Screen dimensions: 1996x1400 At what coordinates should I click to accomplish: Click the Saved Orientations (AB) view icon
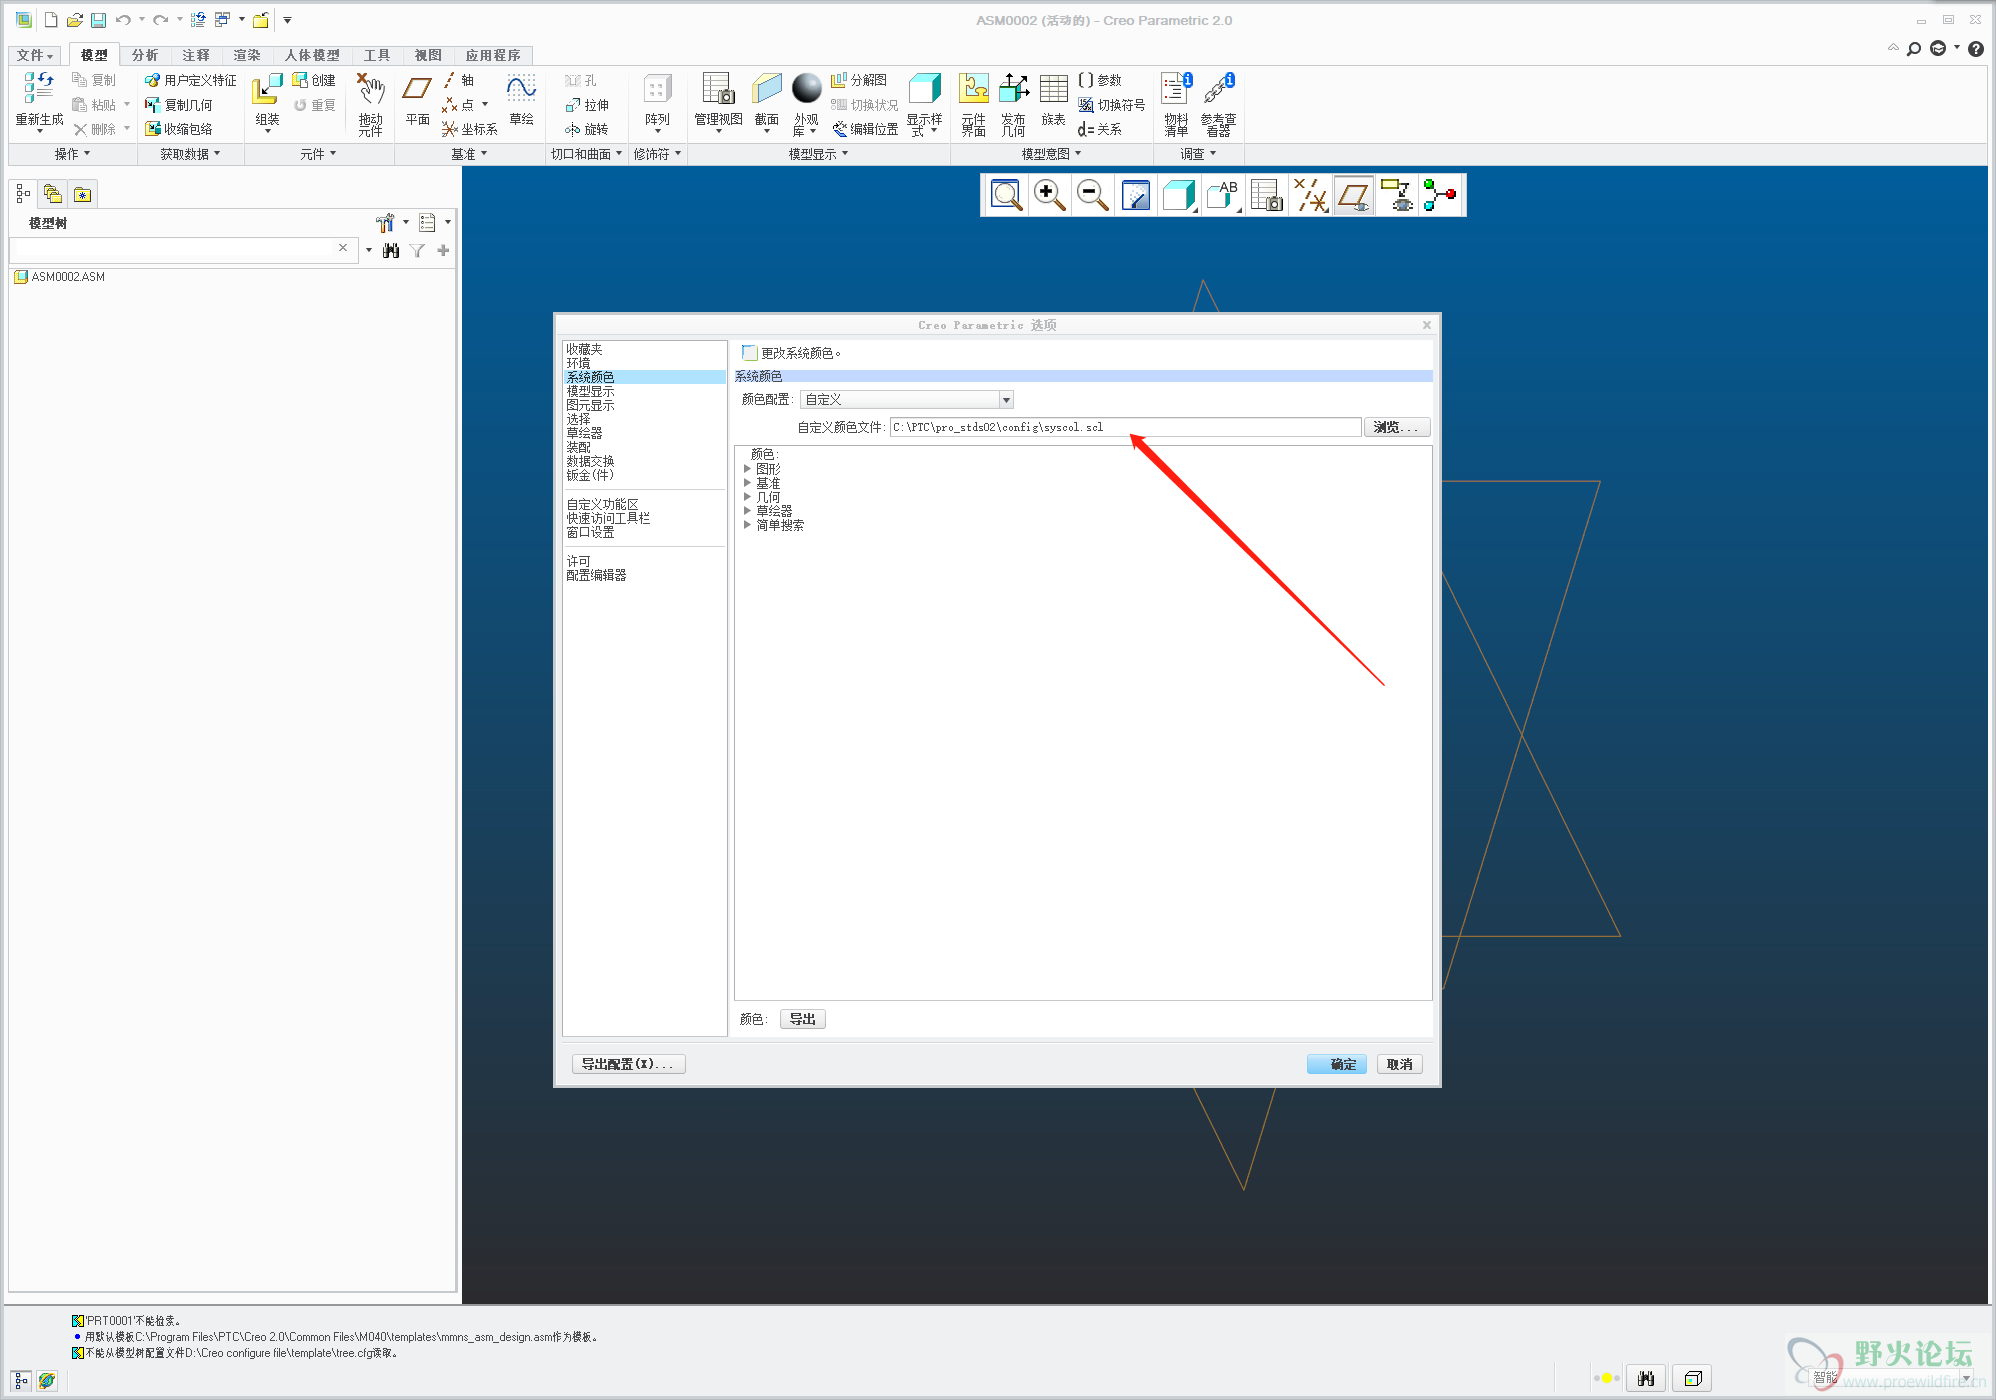[1222, 195]
